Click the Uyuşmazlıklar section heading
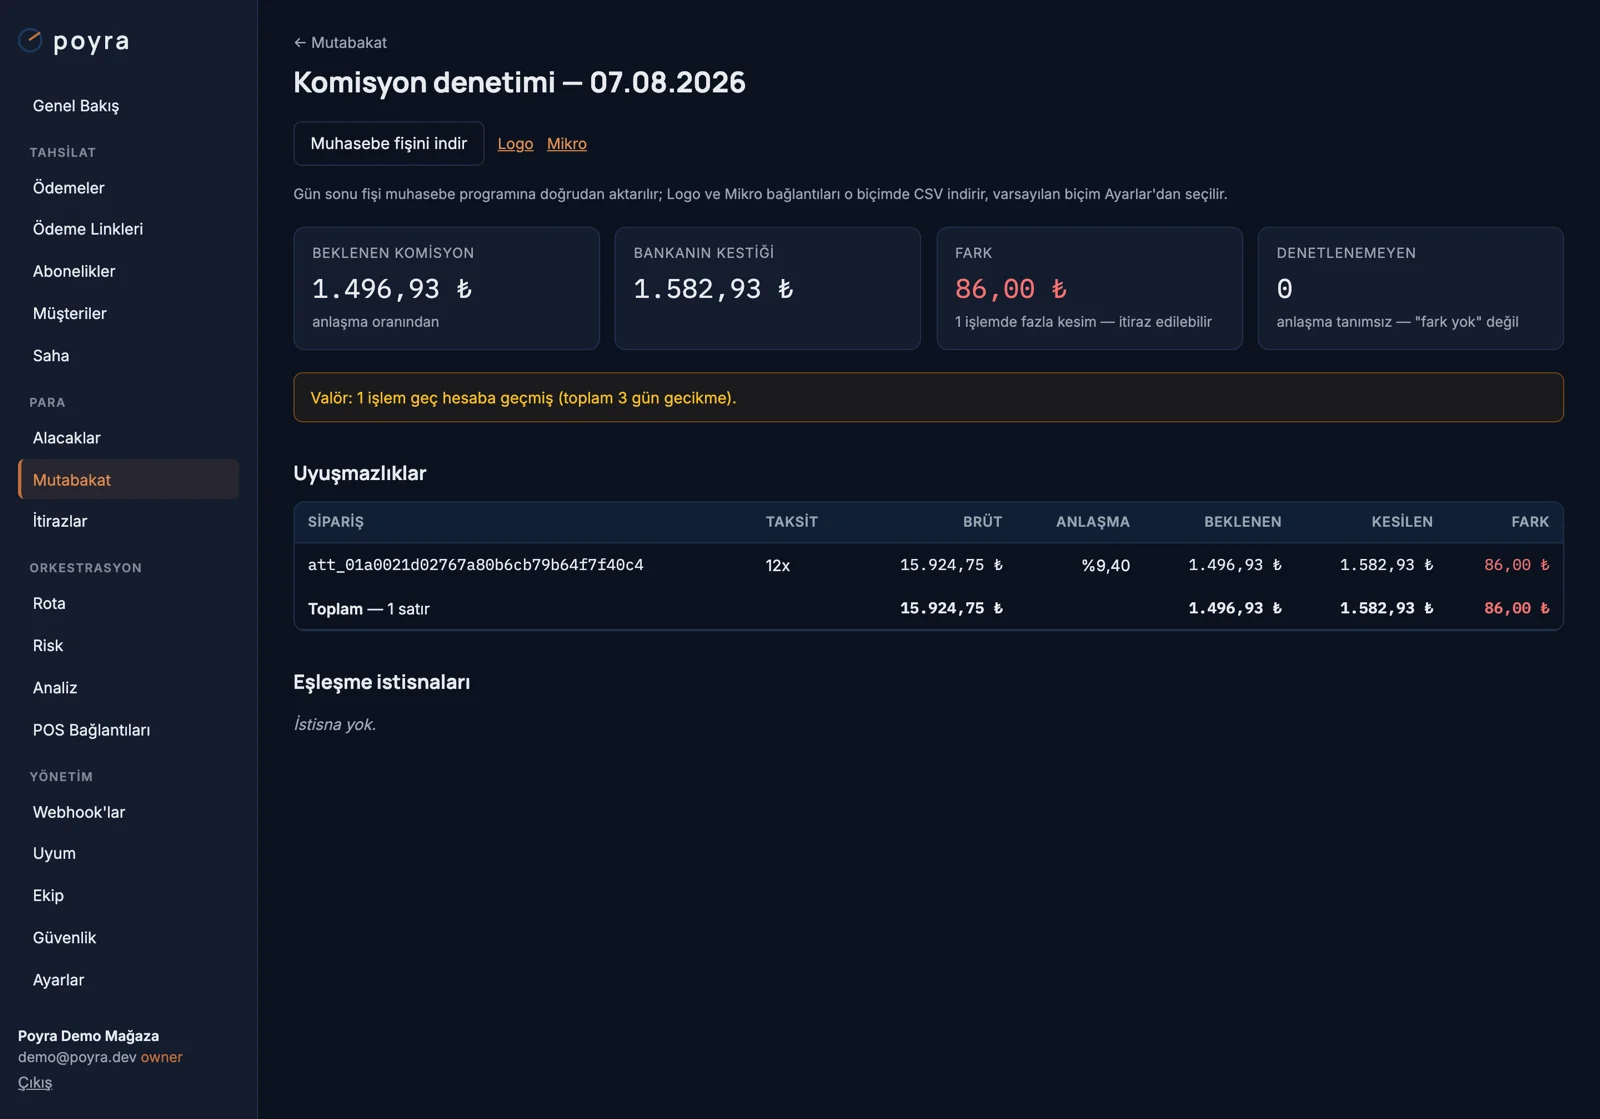Screen dimensions: 1600x1119 359,473
